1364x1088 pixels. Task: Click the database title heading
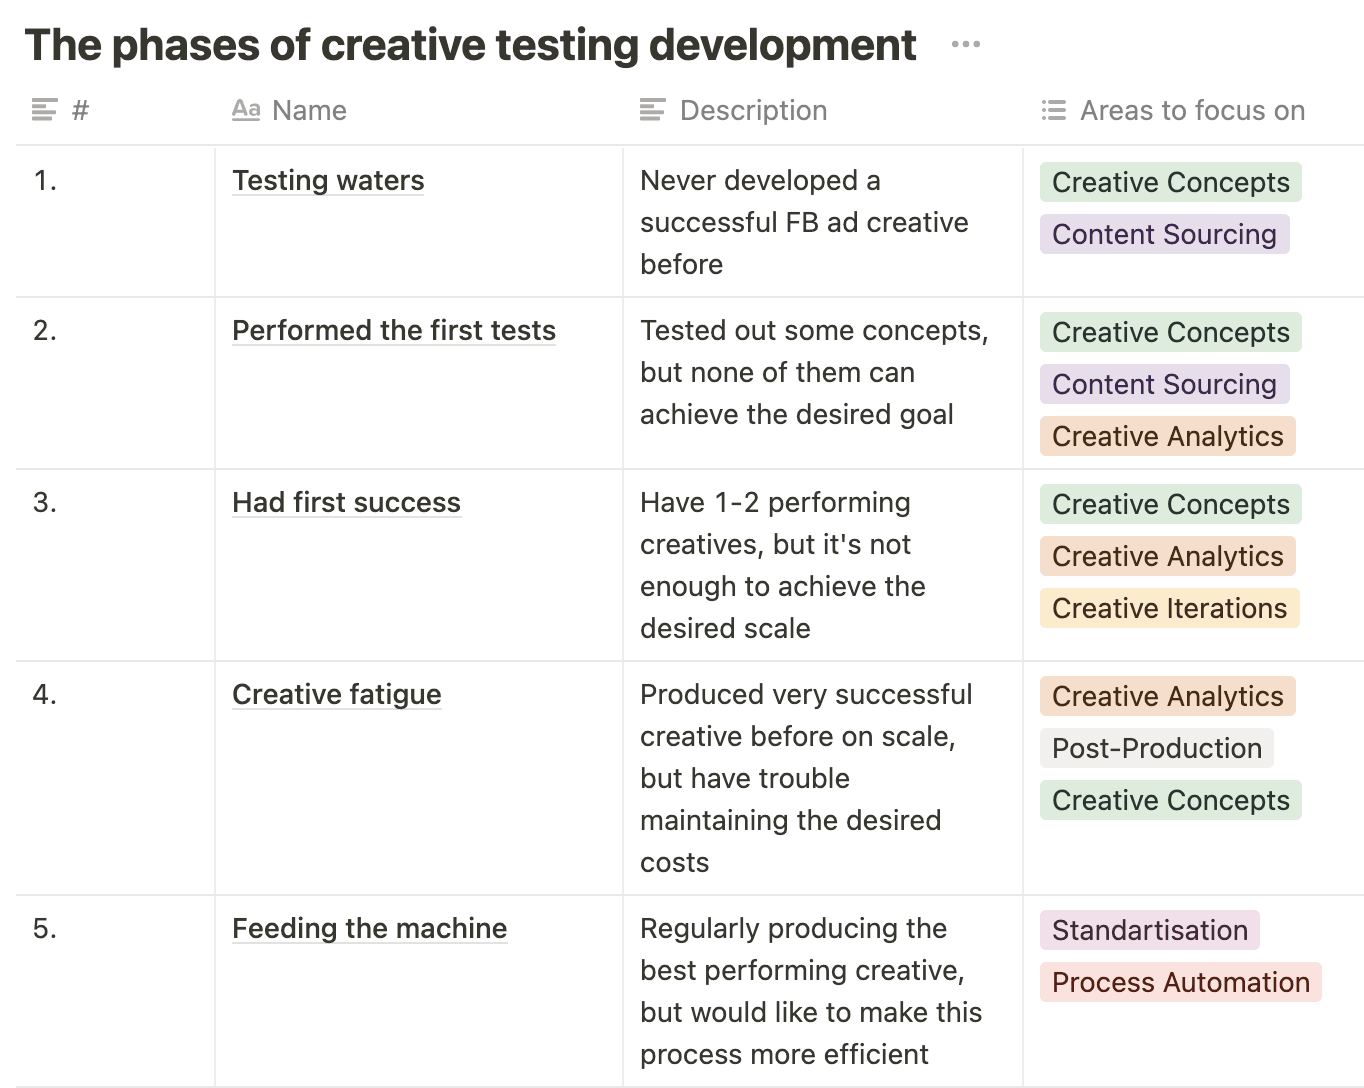pyautogui.click(x=470, y=45)
